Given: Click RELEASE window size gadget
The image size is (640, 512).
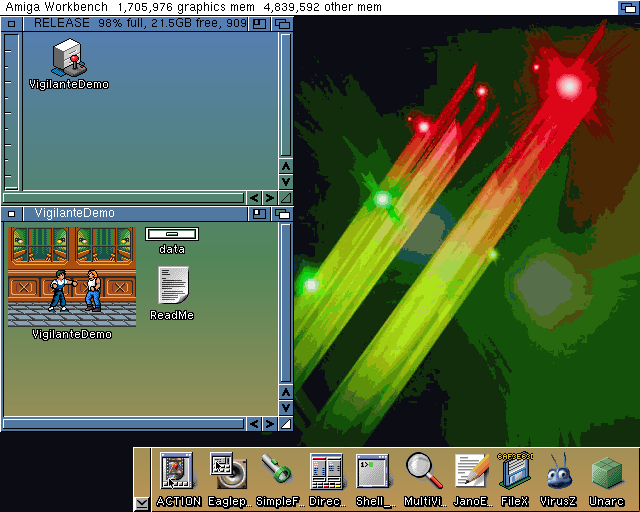Looking at the screenshot, I should 286,198.
